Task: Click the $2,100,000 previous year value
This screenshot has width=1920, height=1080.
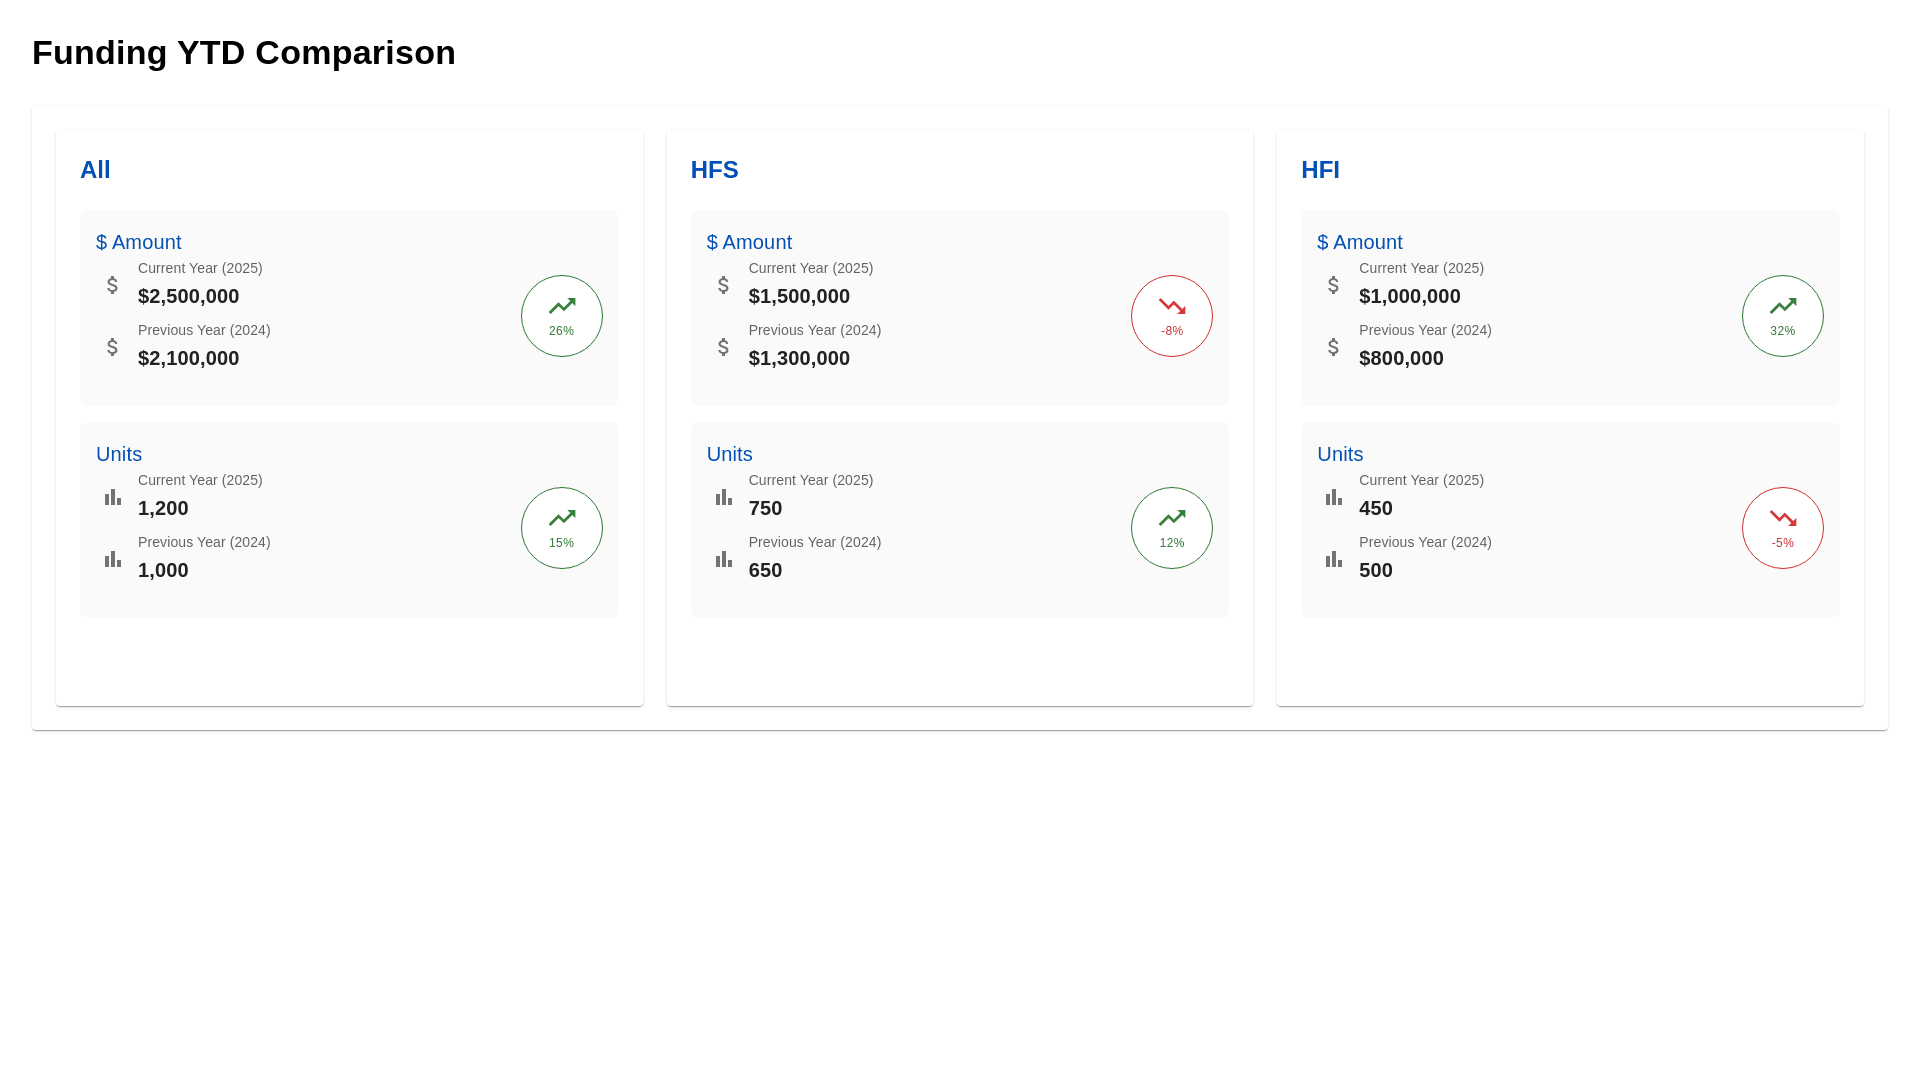Action: coord(188,358)
